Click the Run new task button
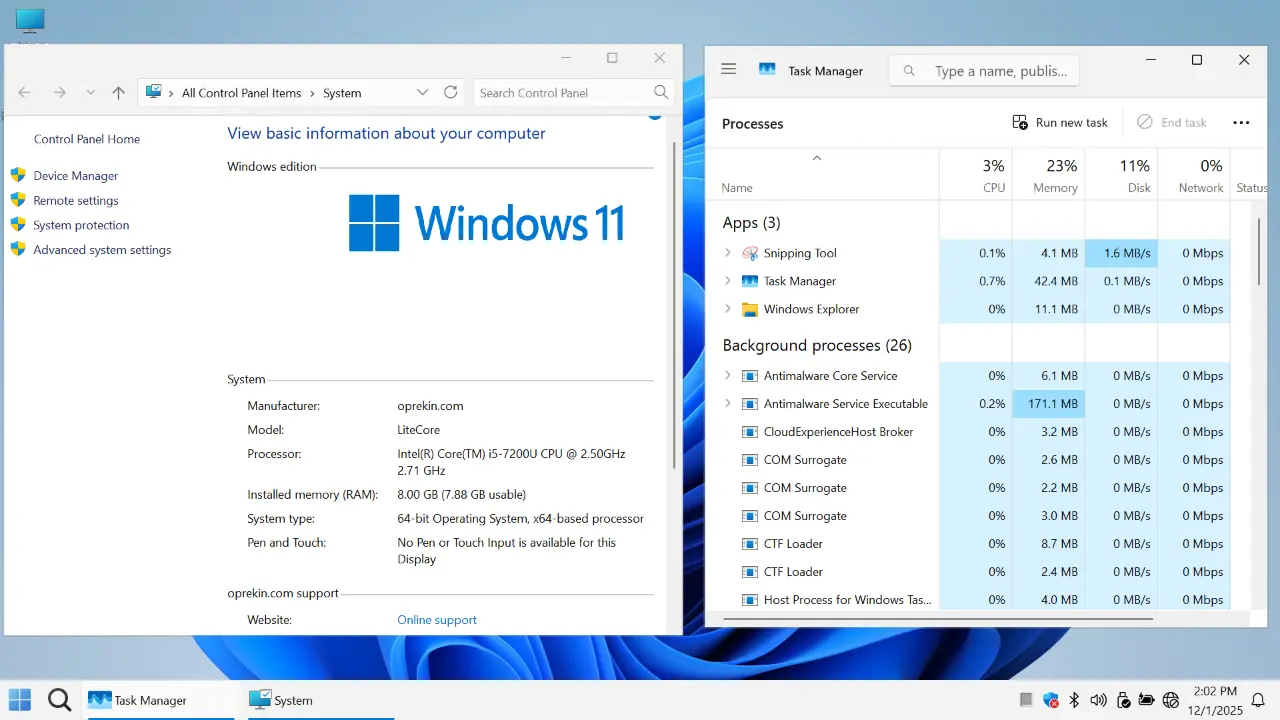1280x720 pixels. click(1060, 122)
